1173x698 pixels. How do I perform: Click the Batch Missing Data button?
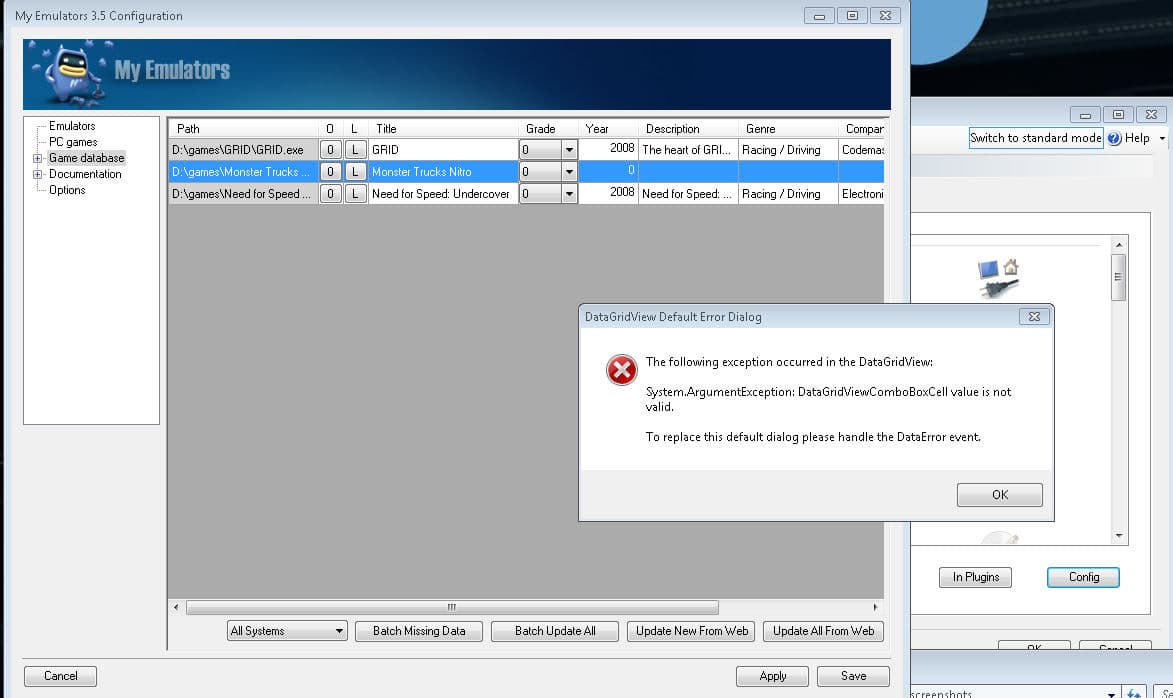(419, 631)
